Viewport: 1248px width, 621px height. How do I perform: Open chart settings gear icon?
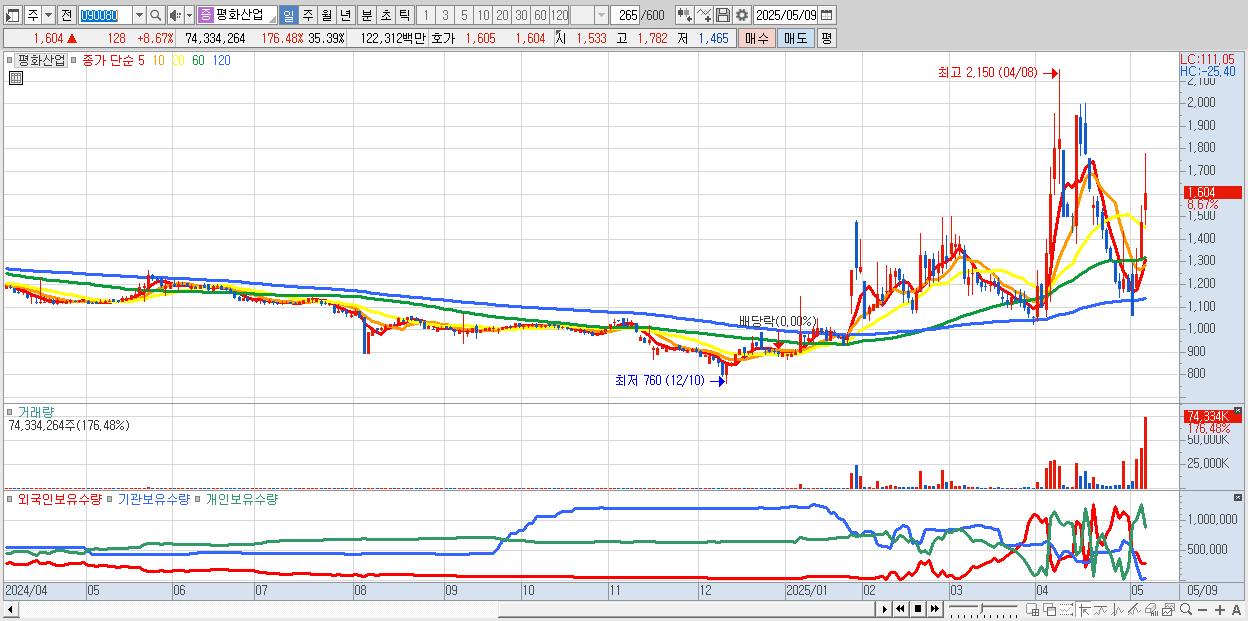(742, 15)
